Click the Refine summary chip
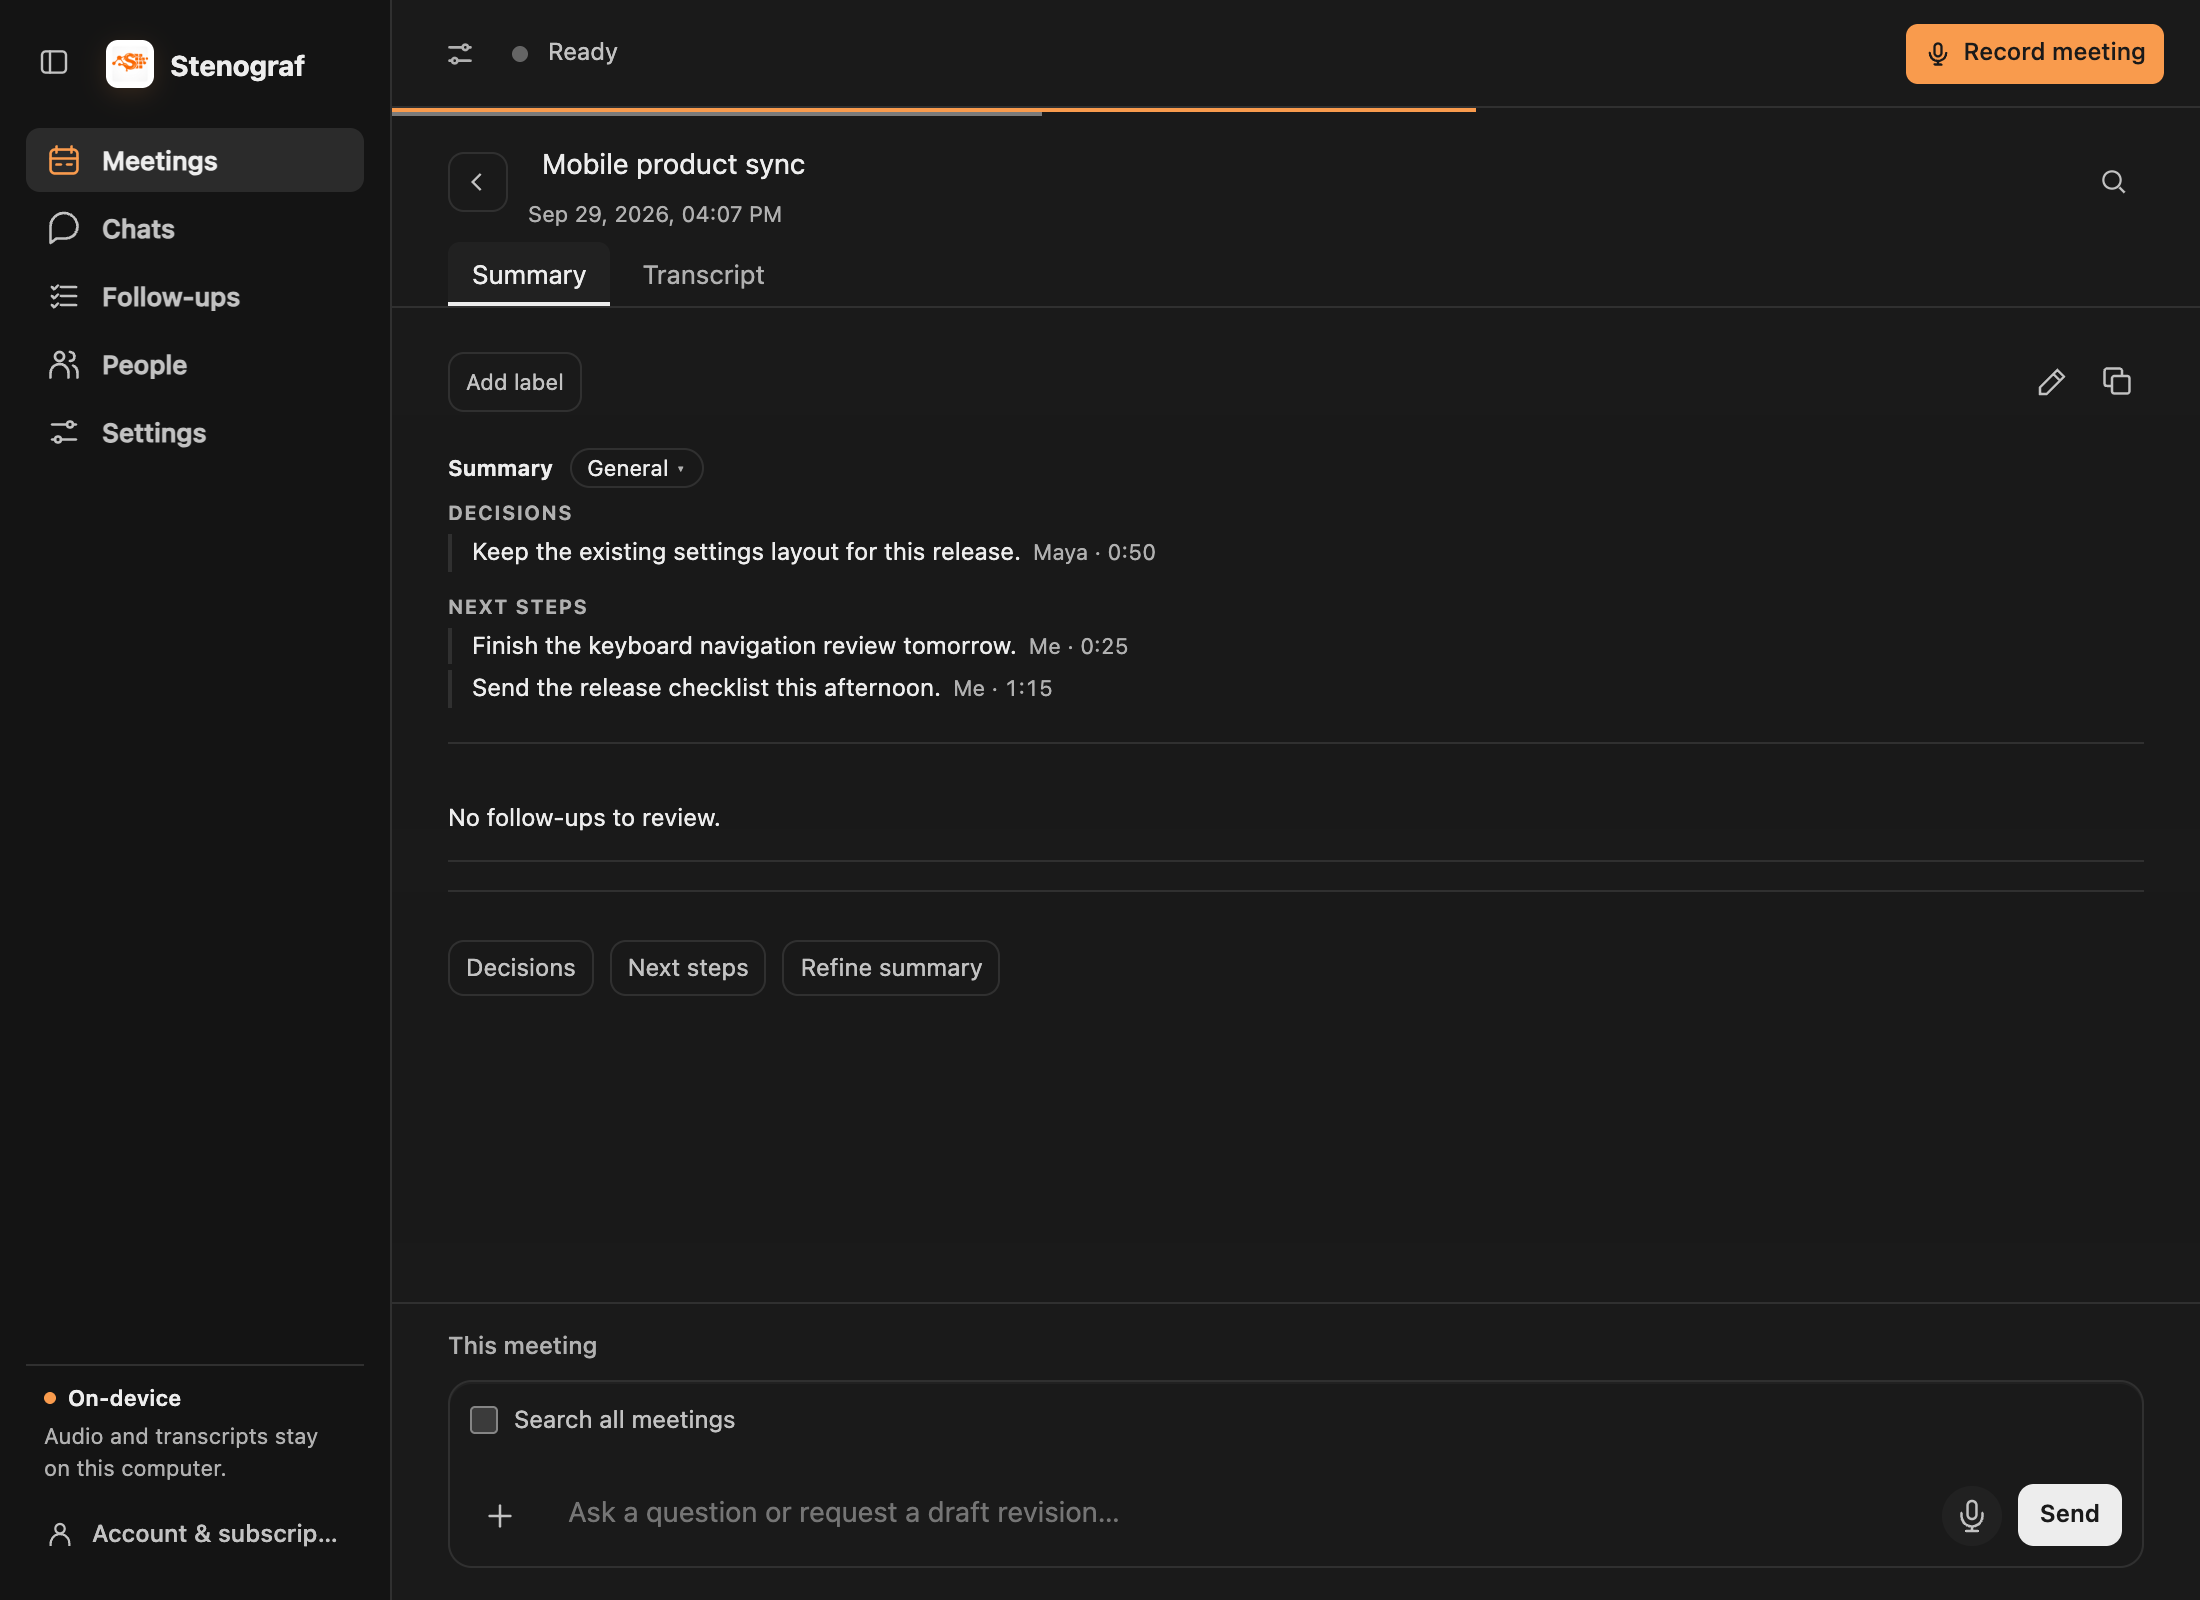Screen dimensions: 2200x1600 click(x=891, y=967)
